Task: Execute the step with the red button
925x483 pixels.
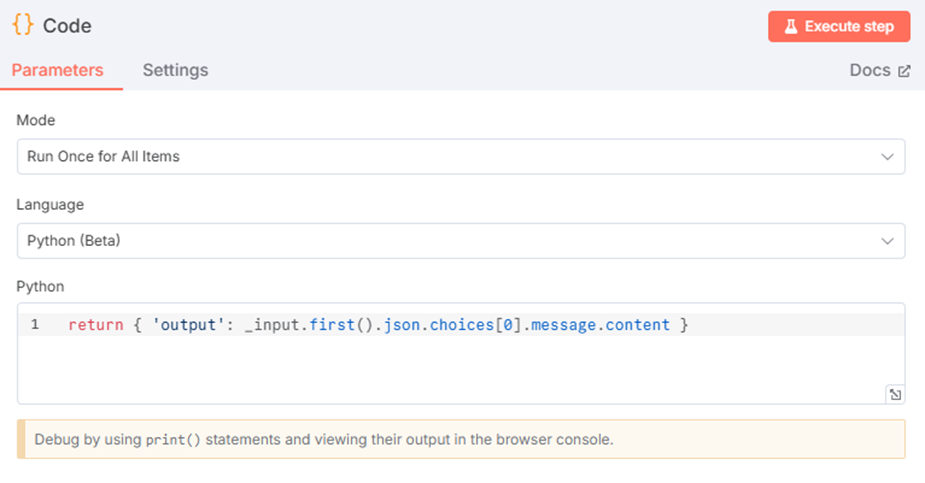Action: click(839, 27)
